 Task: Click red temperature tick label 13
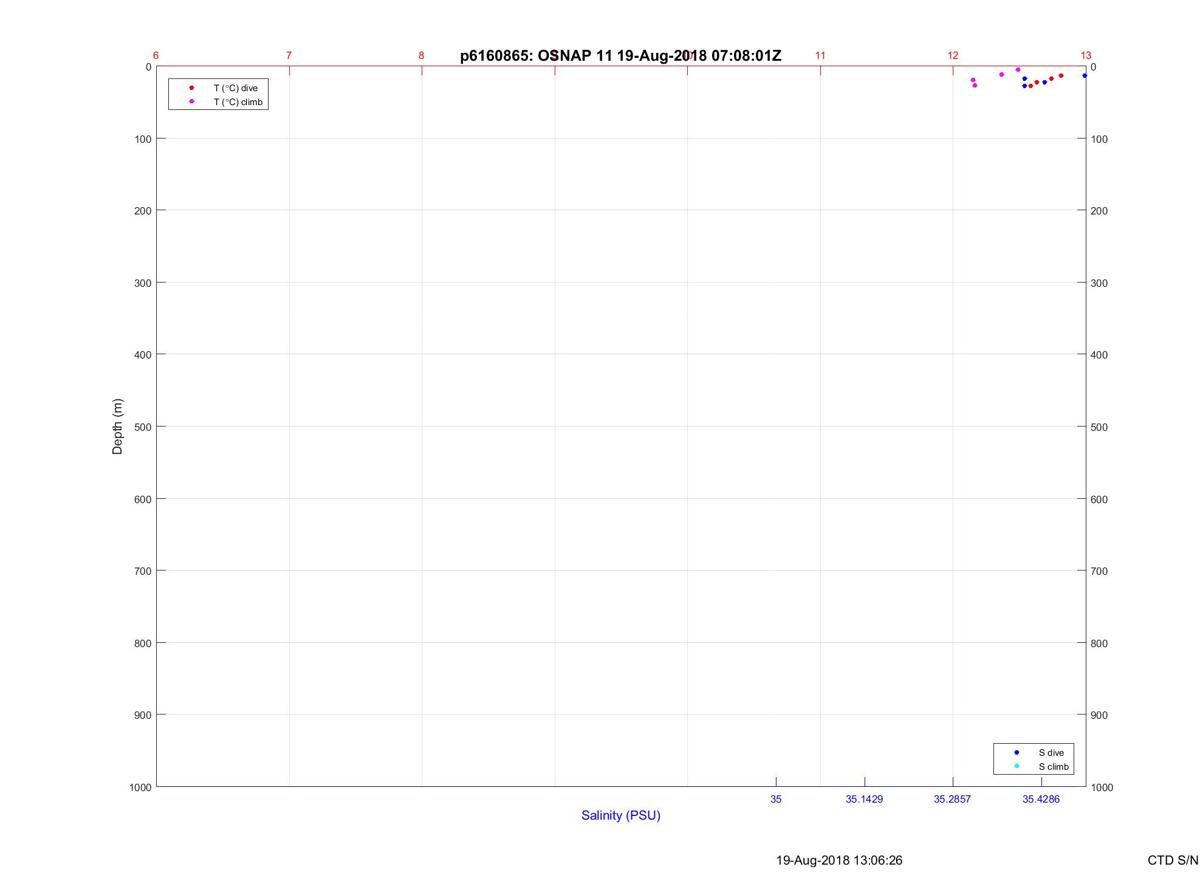(1086, 56)
